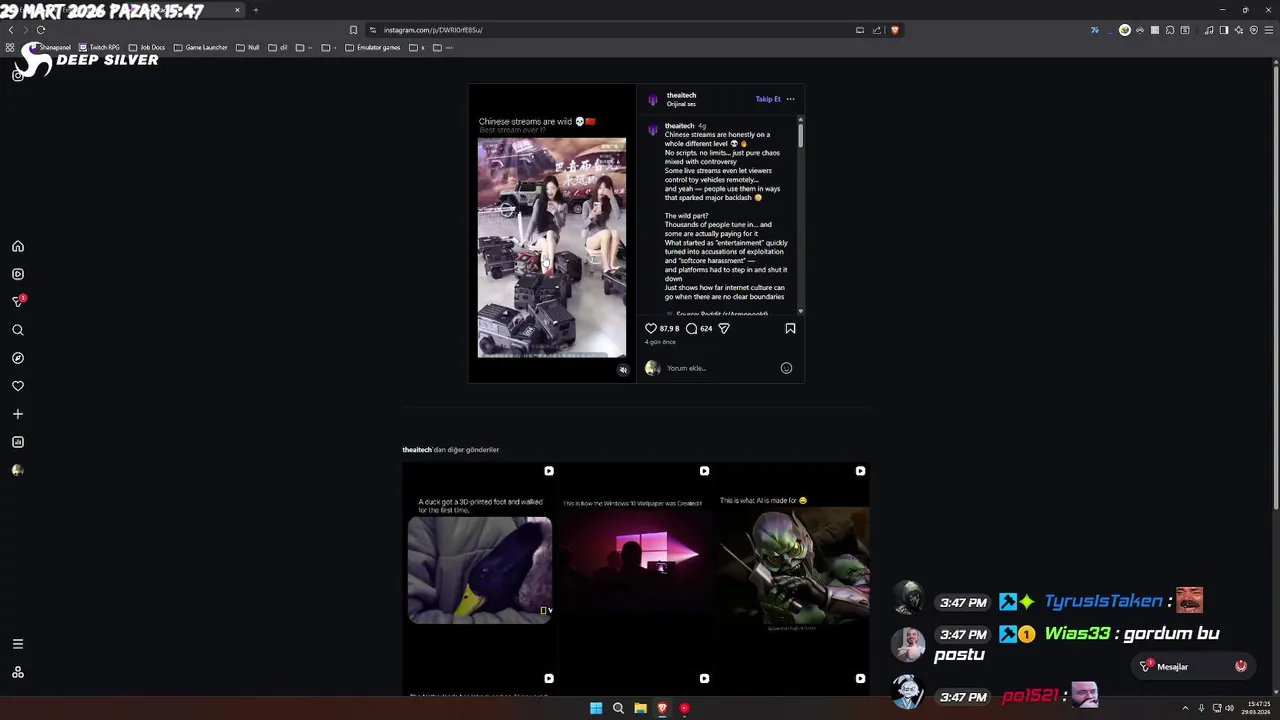This screenshot has height=720, width=1280.
Task: Bookmark this page via address bar icon
Action: point(353,30)
